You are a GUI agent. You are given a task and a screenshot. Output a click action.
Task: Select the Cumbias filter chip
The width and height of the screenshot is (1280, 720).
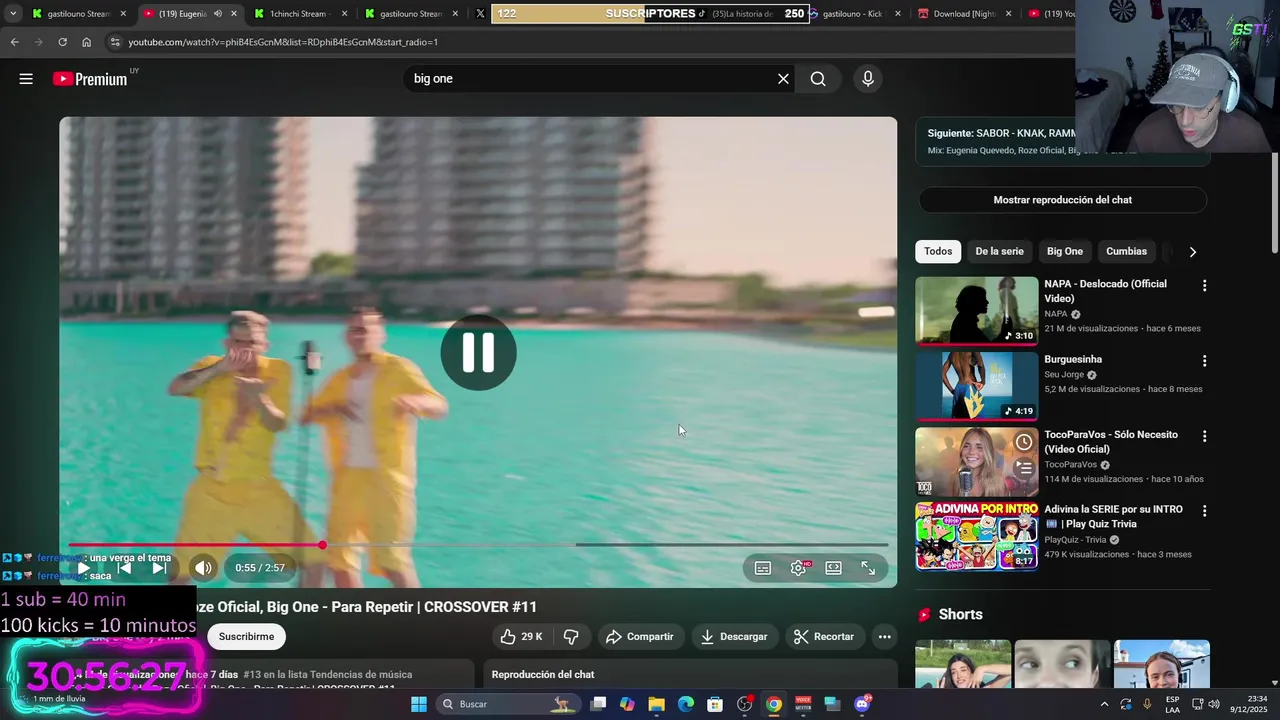(x=1126, y=251)
